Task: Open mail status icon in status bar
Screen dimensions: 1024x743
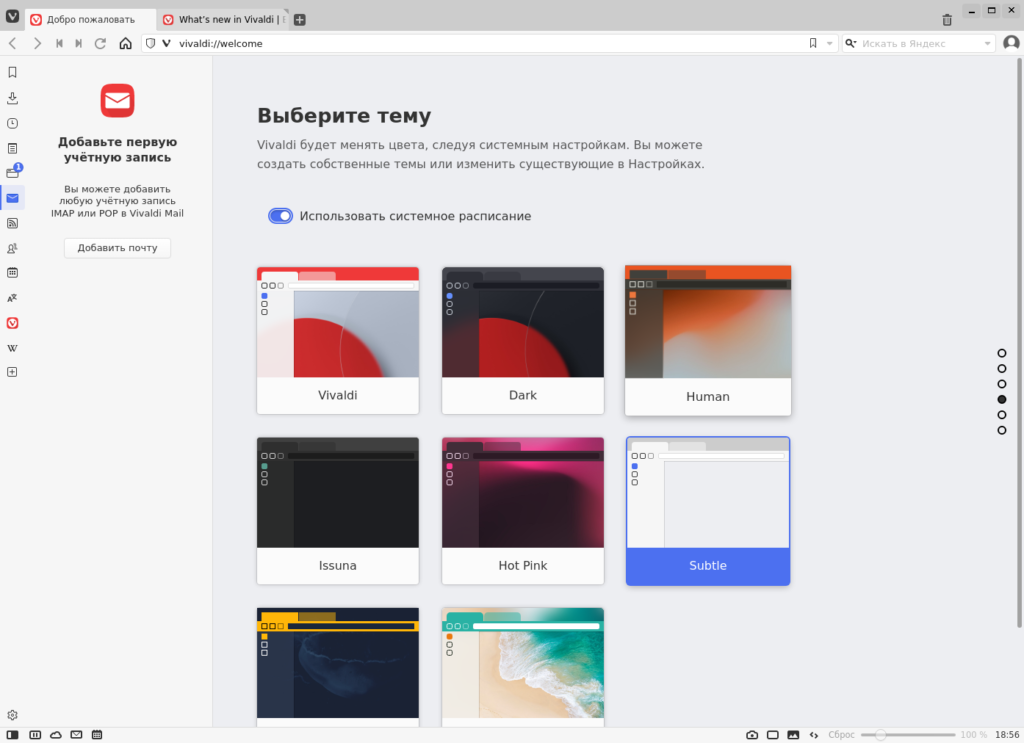Action: (76, 735)
